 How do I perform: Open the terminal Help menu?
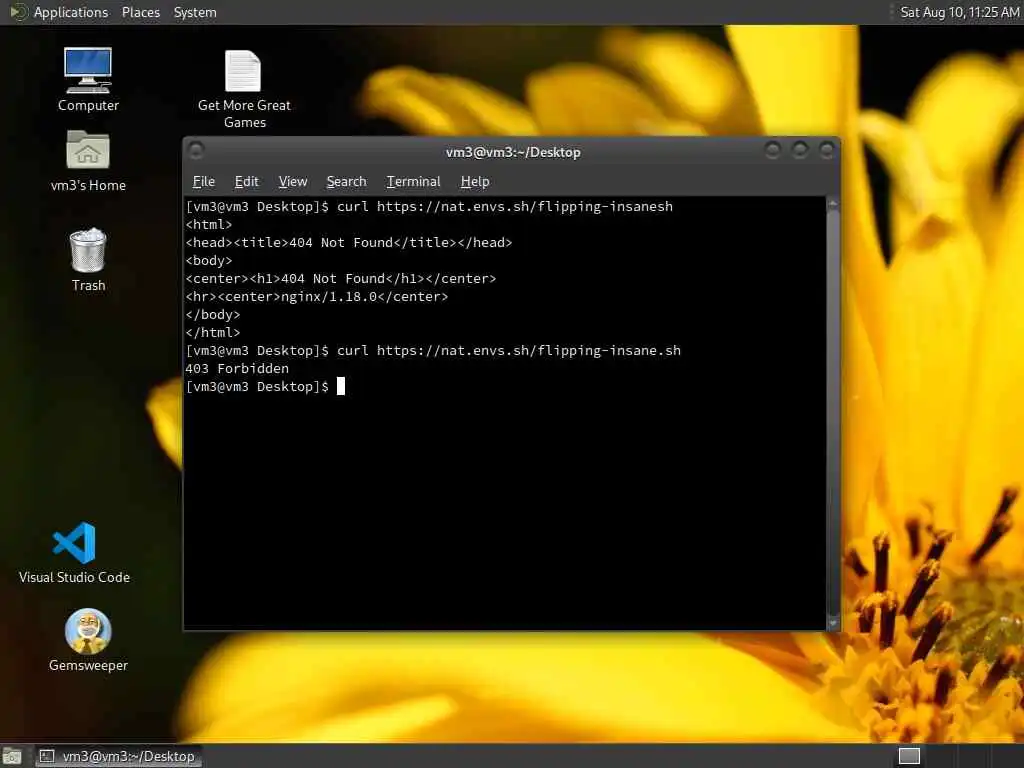(475, 182)
